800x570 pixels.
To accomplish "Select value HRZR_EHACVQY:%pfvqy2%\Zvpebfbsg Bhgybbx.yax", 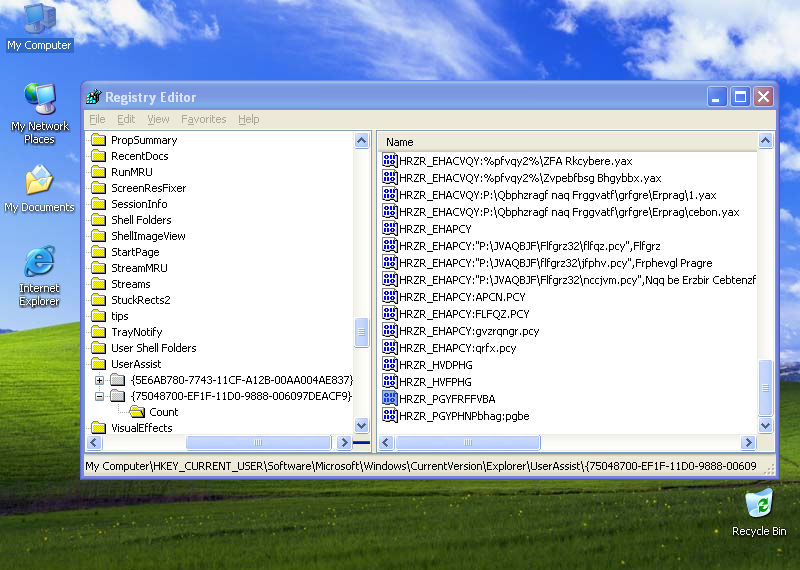I will coord(530,178).
